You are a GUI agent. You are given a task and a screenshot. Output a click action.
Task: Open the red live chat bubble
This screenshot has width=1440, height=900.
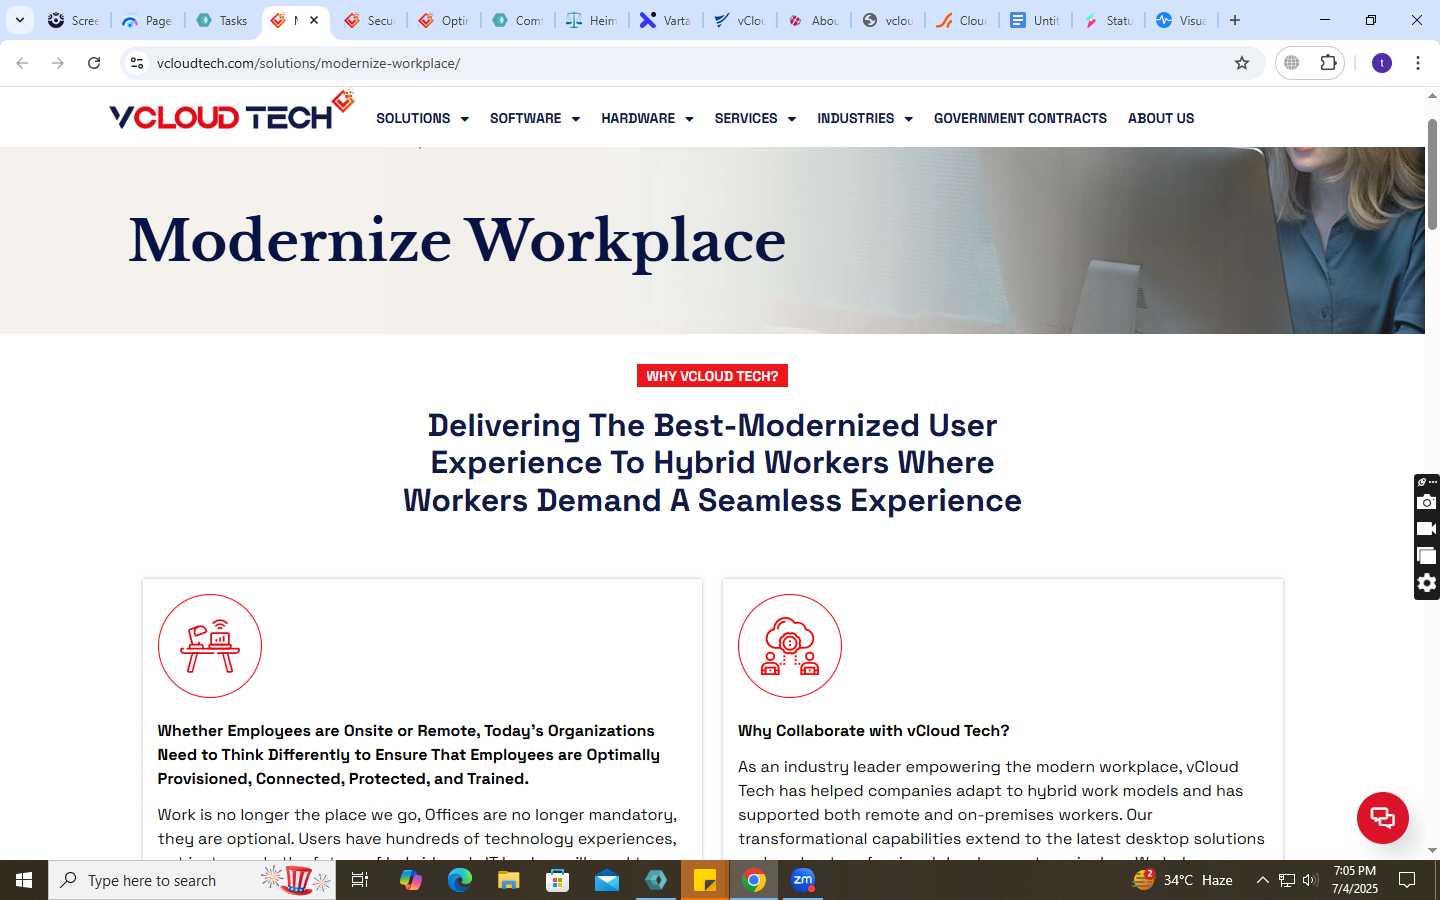[1382, 817]
